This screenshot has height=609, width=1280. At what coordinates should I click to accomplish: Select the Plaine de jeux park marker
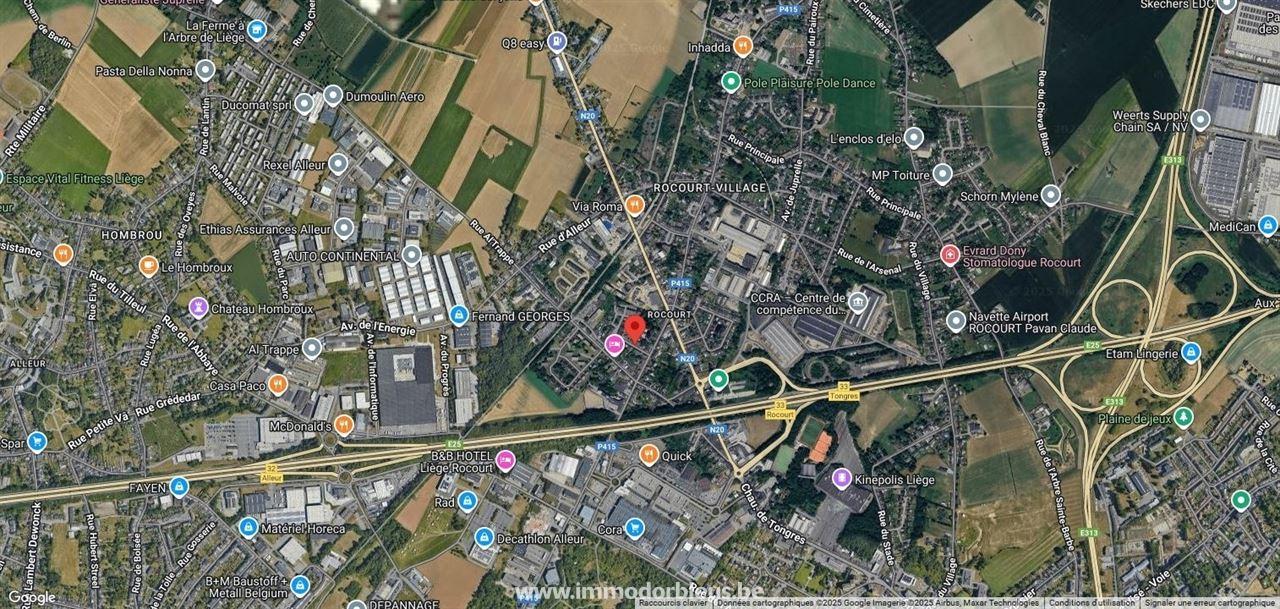click(1183, 417)
